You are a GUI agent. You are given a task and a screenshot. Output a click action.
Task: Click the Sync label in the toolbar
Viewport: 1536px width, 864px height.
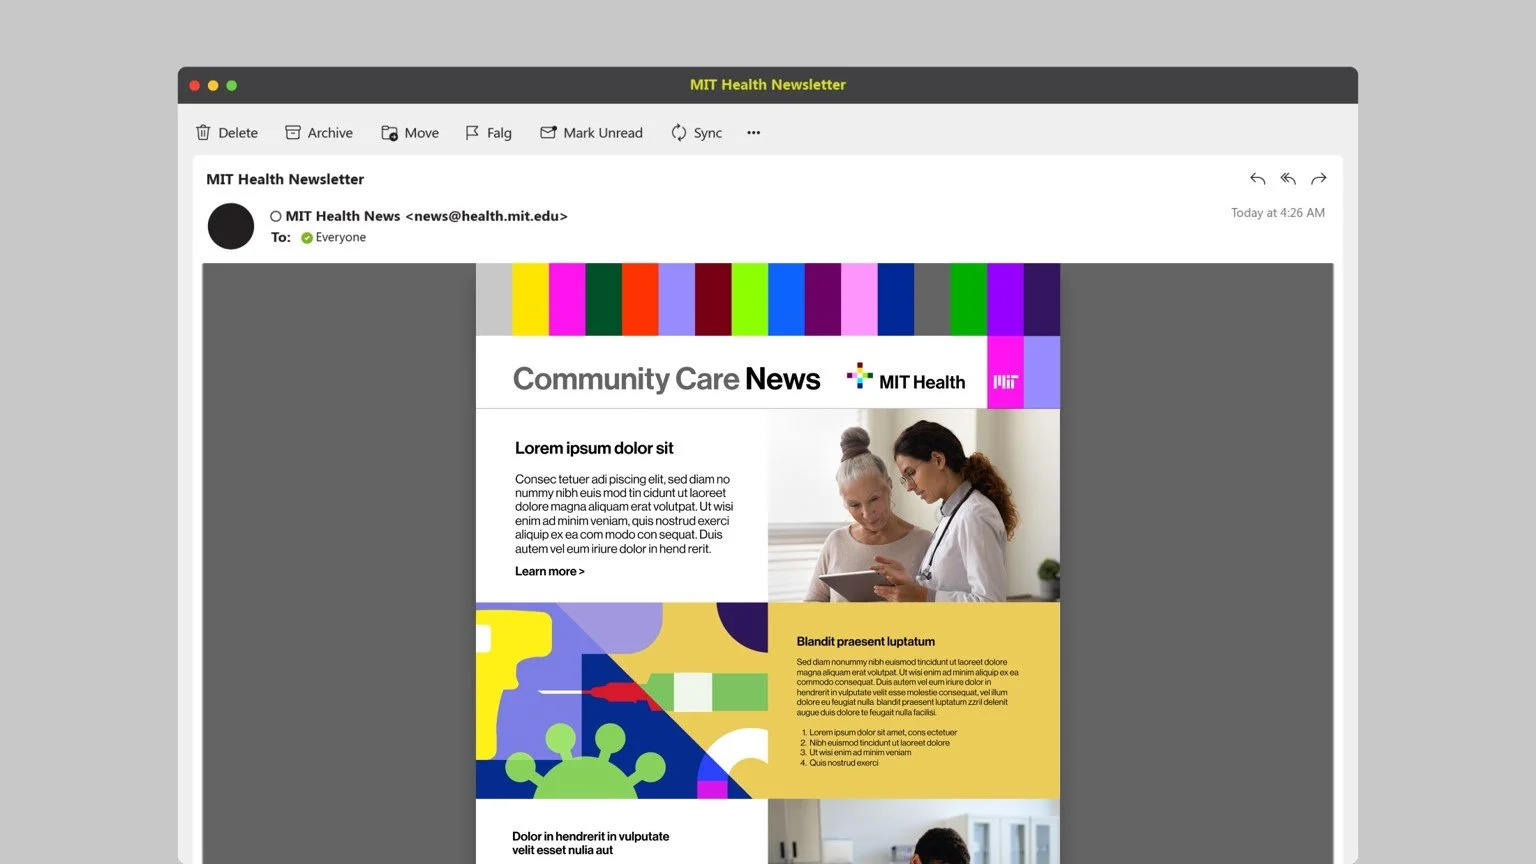(x=708, y=133)
